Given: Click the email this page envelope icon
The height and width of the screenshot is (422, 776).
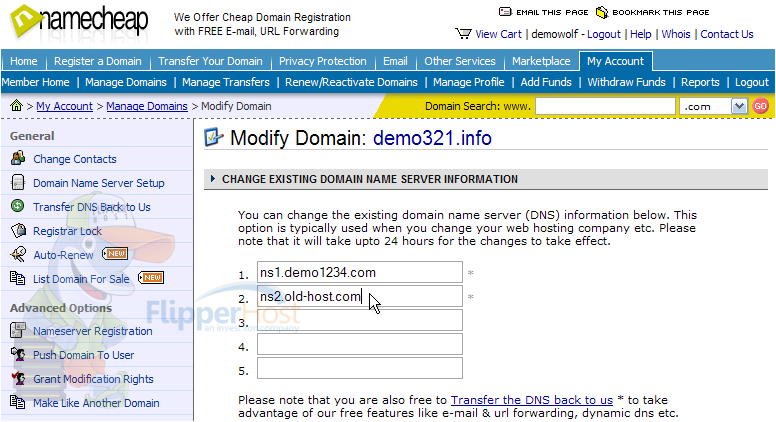Looking at the screenshot, I should [x=505, y=12].
